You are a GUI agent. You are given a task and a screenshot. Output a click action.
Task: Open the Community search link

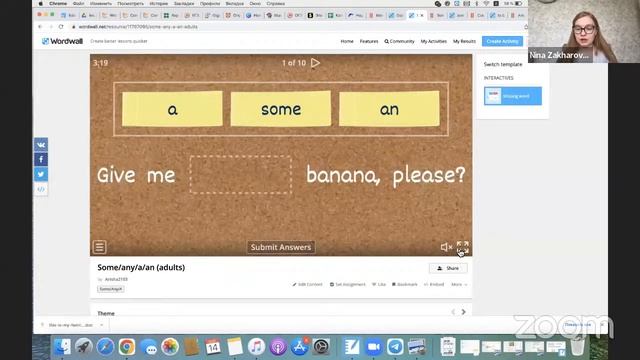(399, 41)
